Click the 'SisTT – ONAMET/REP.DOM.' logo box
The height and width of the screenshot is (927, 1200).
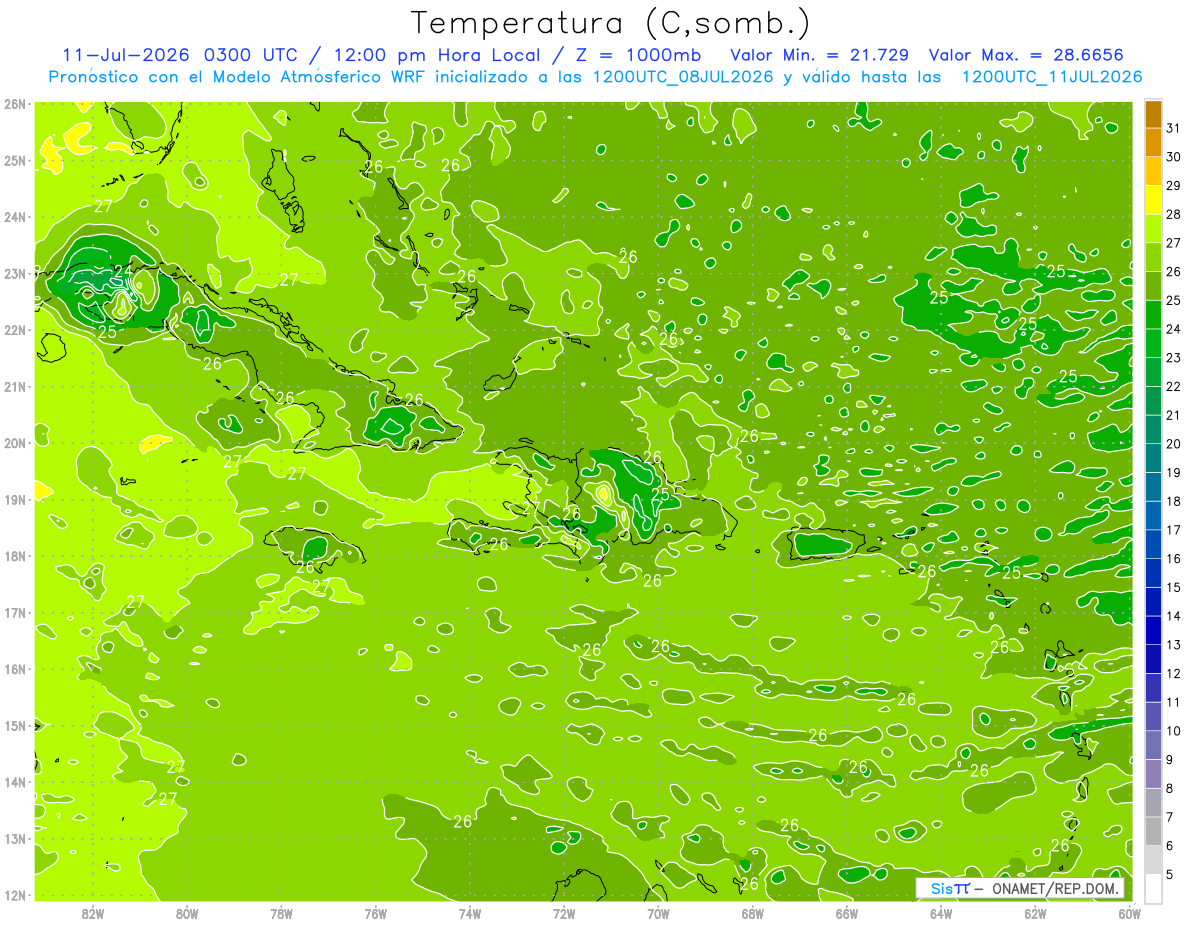(1020, 888)
